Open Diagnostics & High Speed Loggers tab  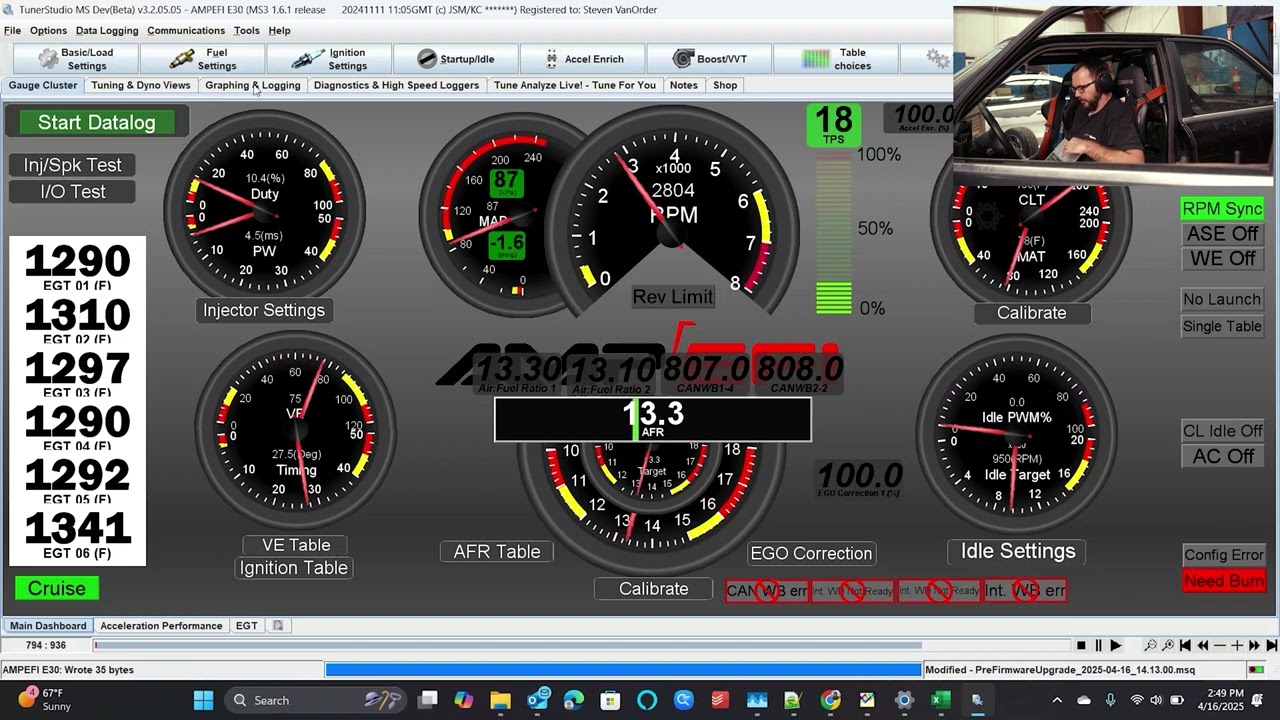pyautogui.click(x=396, y=85)
